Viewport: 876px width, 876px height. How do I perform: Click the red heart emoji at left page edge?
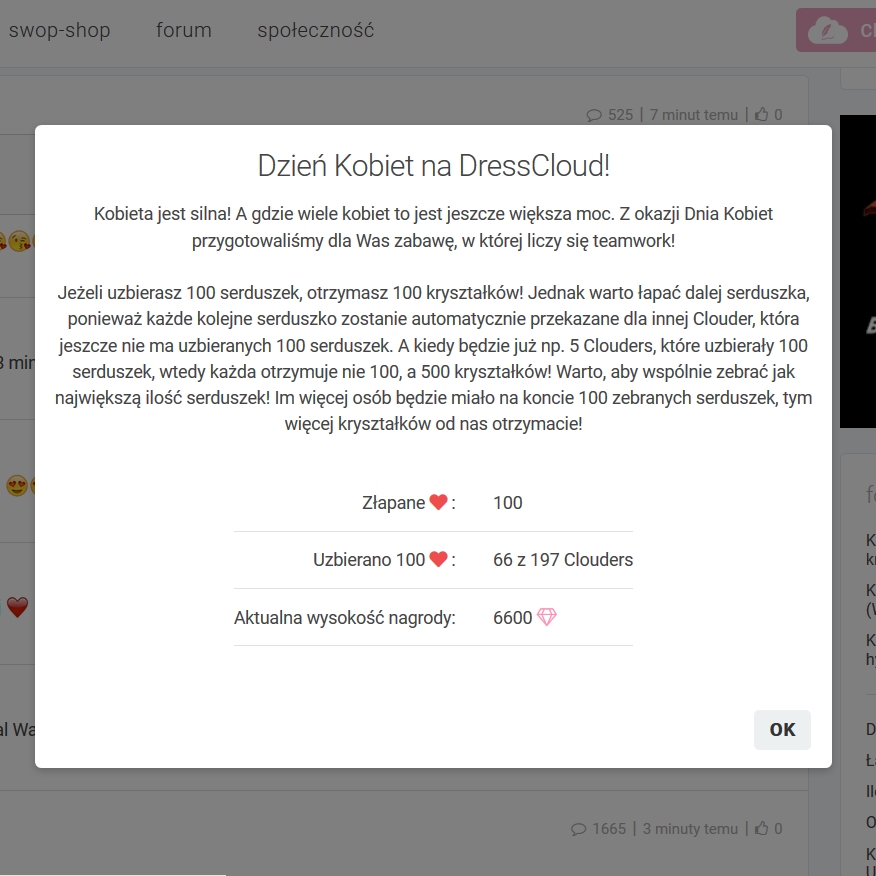(17, 607)
